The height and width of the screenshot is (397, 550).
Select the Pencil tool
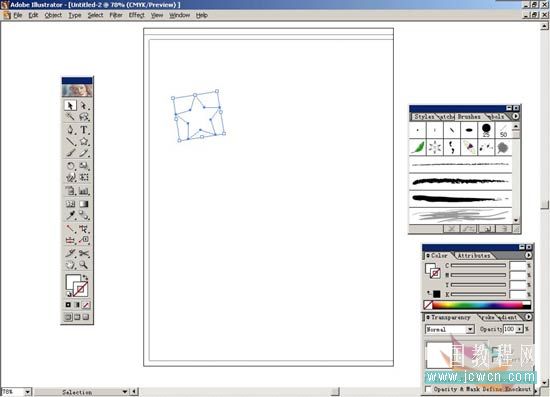[84, 153]
